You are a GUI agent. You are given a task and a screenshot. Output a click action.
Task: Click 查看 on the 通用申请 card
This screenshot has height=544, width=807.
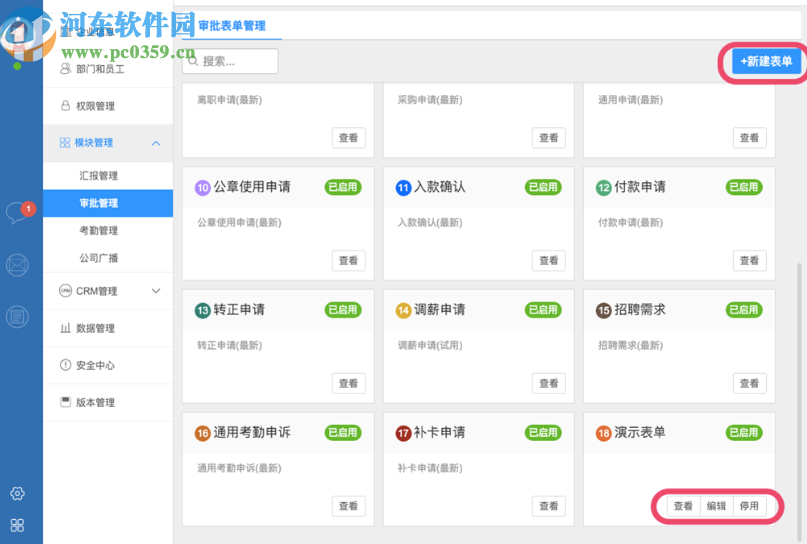click(749, 137)
